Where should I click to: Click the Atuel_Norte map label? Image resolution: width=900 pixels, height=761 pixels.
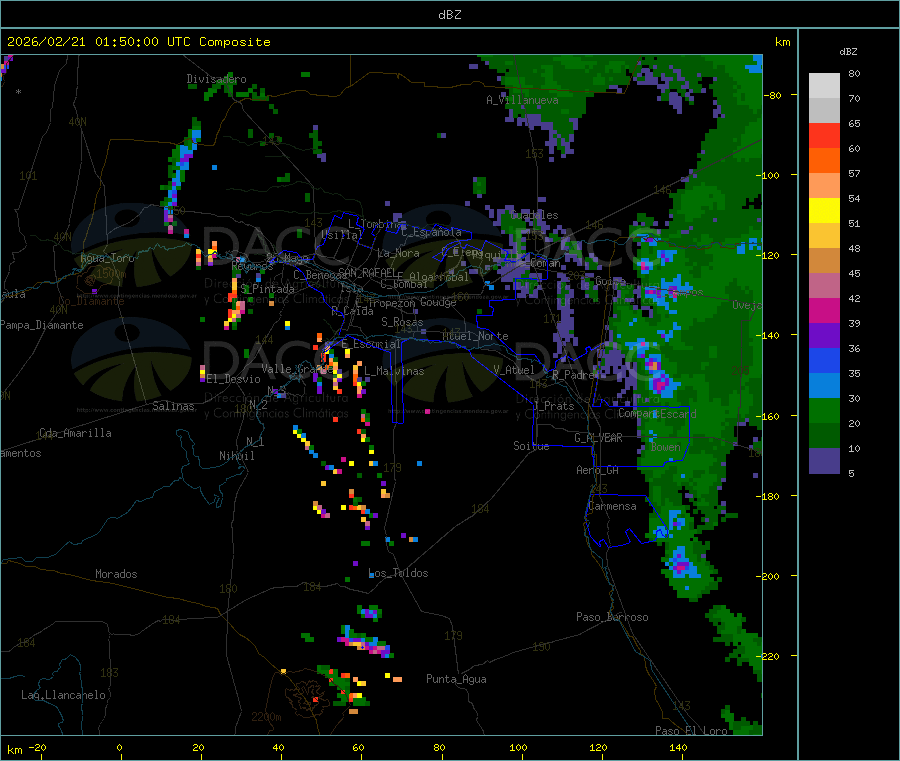(x=475, y=336)
